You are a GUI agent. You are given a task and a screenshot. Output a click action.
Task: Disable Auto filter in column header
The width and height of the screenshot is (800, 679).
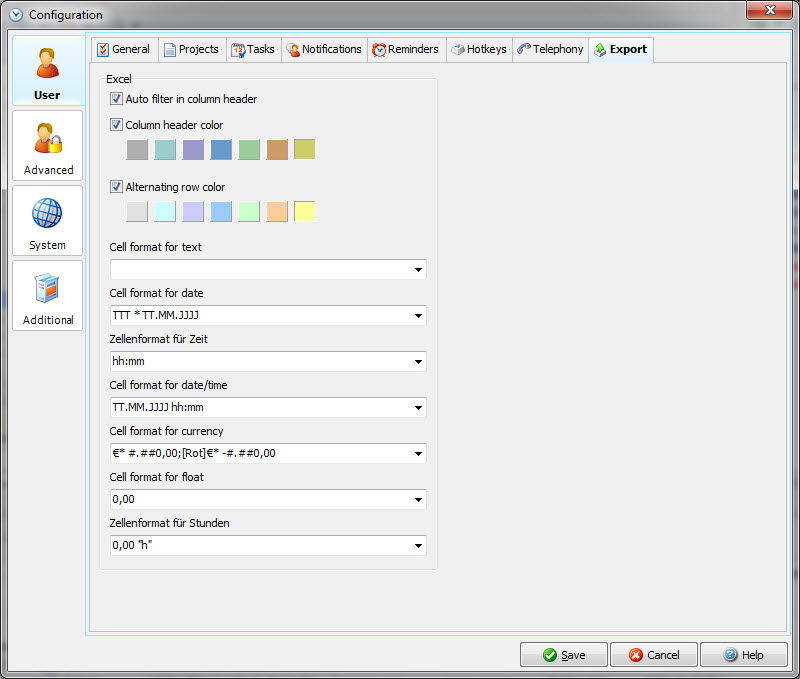116,99
